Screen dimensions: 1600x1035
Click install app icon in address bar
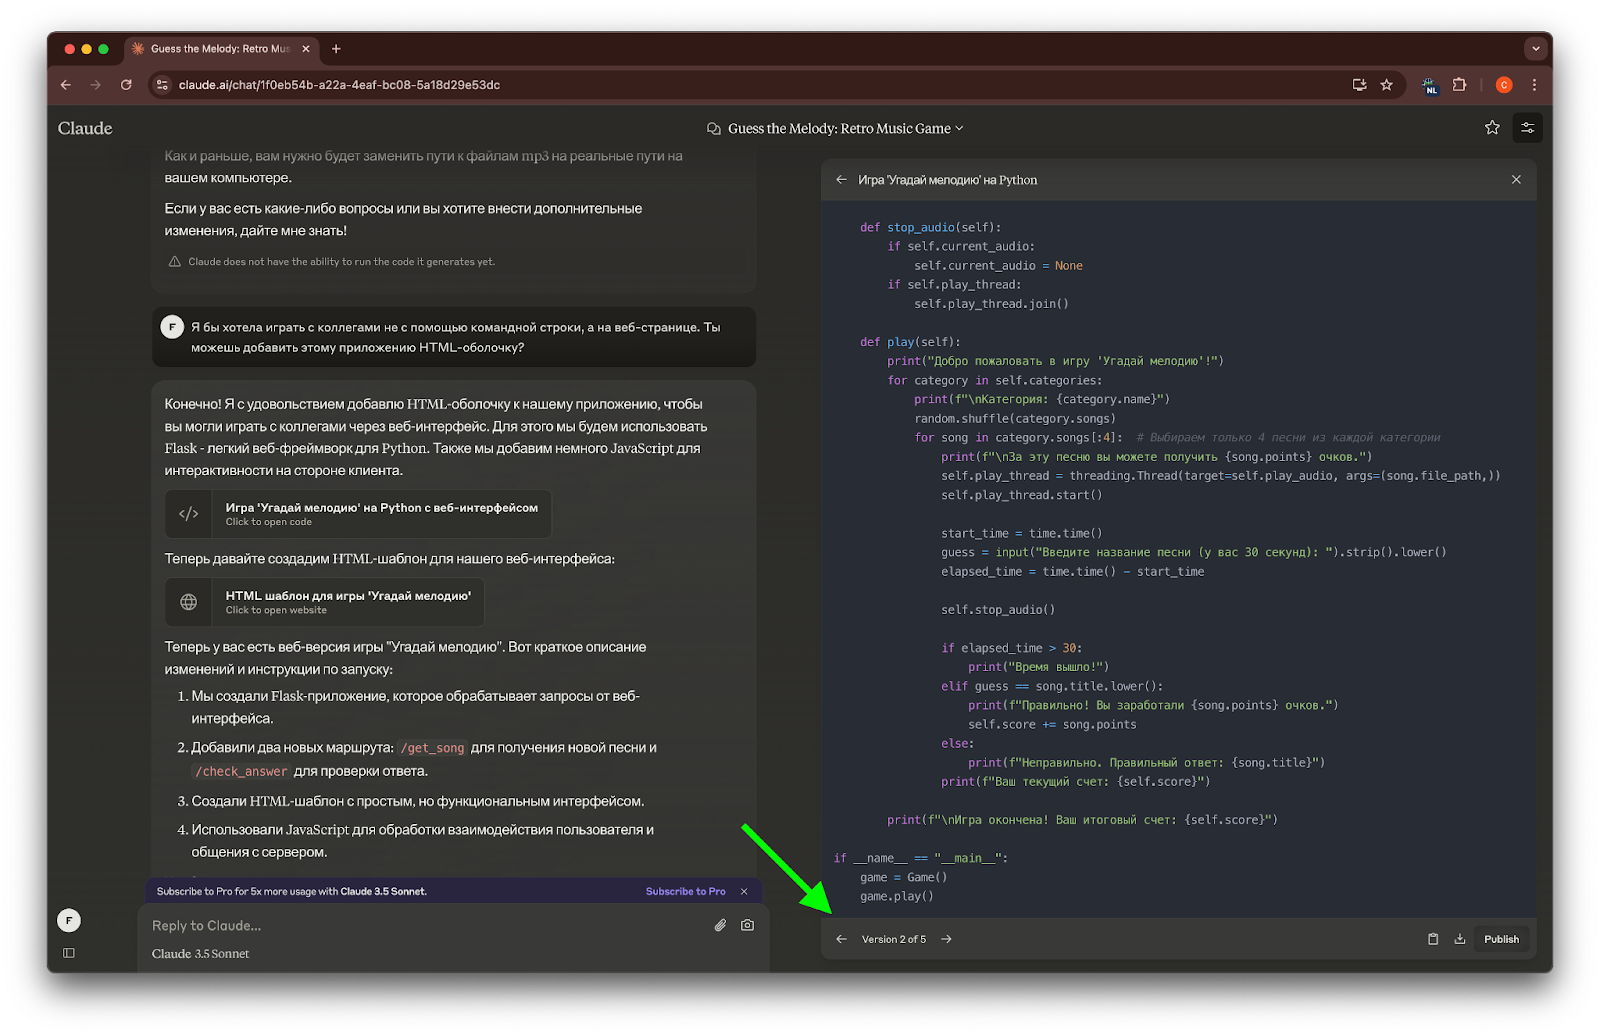coord(1359,85)
